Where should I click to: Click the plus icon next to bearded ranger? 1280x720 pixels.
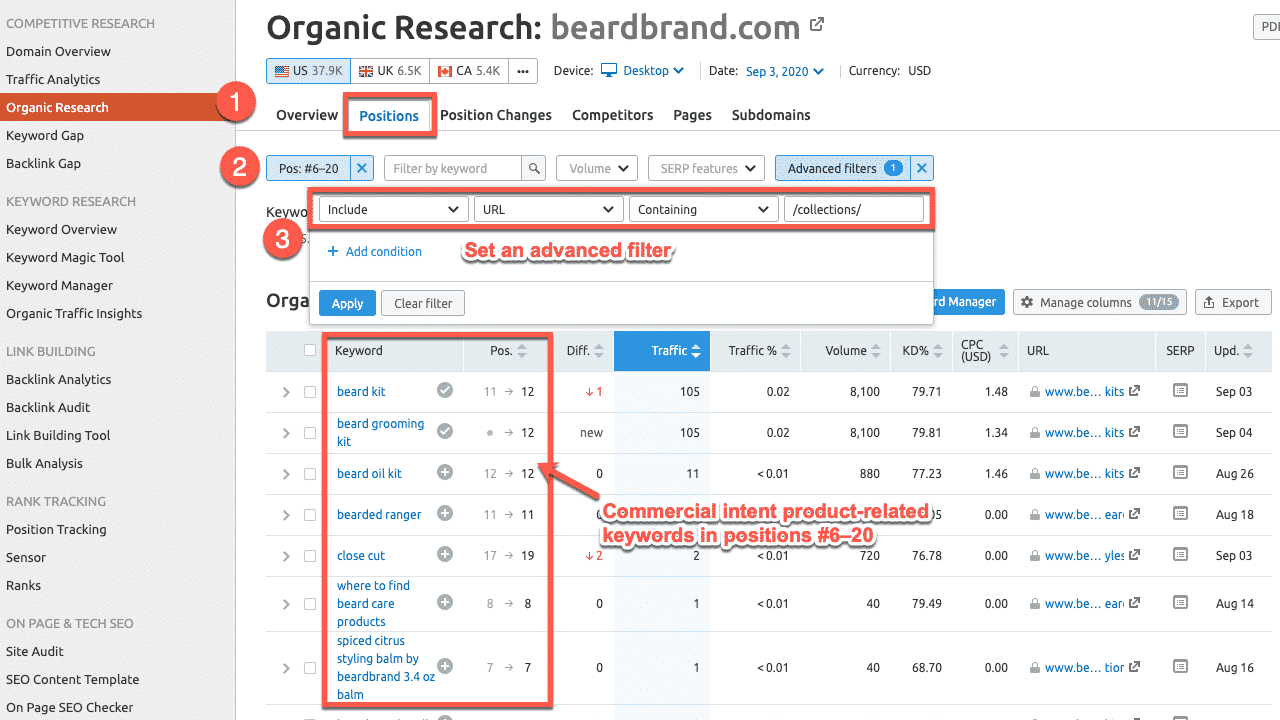click(x=445, y=514)
